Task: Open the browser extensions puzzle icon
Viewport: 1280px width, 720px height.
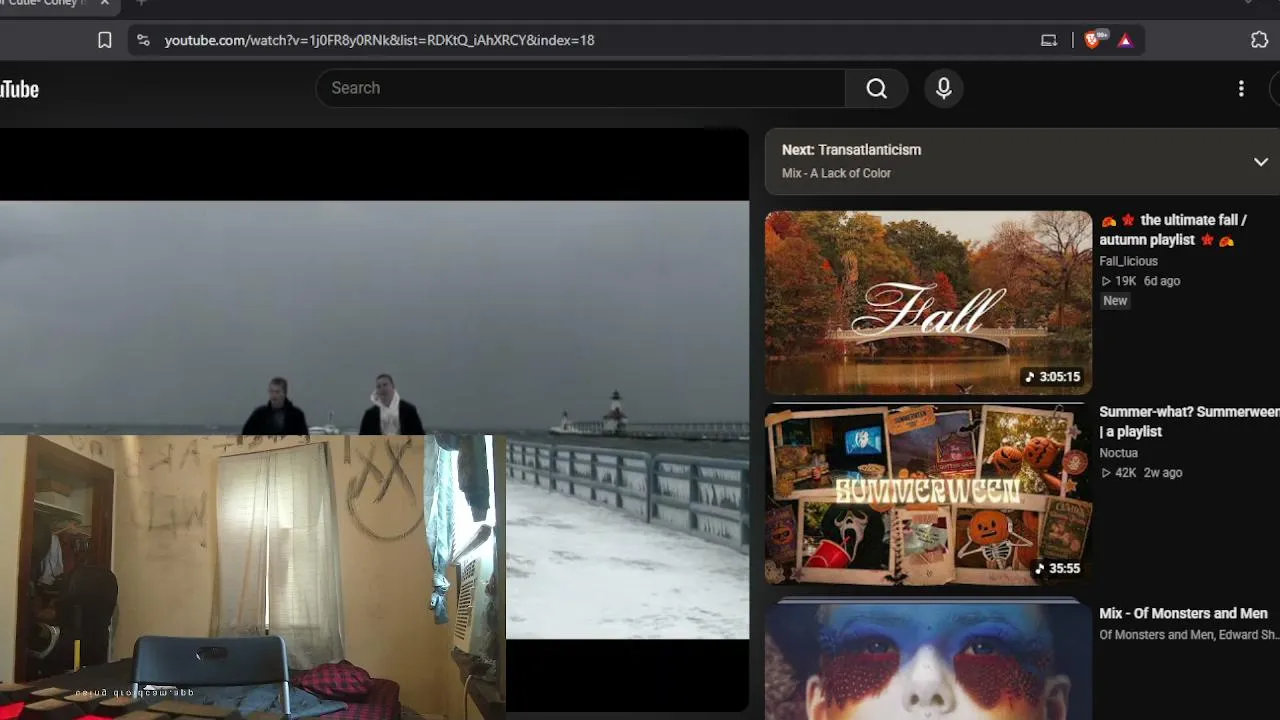Action: point(1259,40)
